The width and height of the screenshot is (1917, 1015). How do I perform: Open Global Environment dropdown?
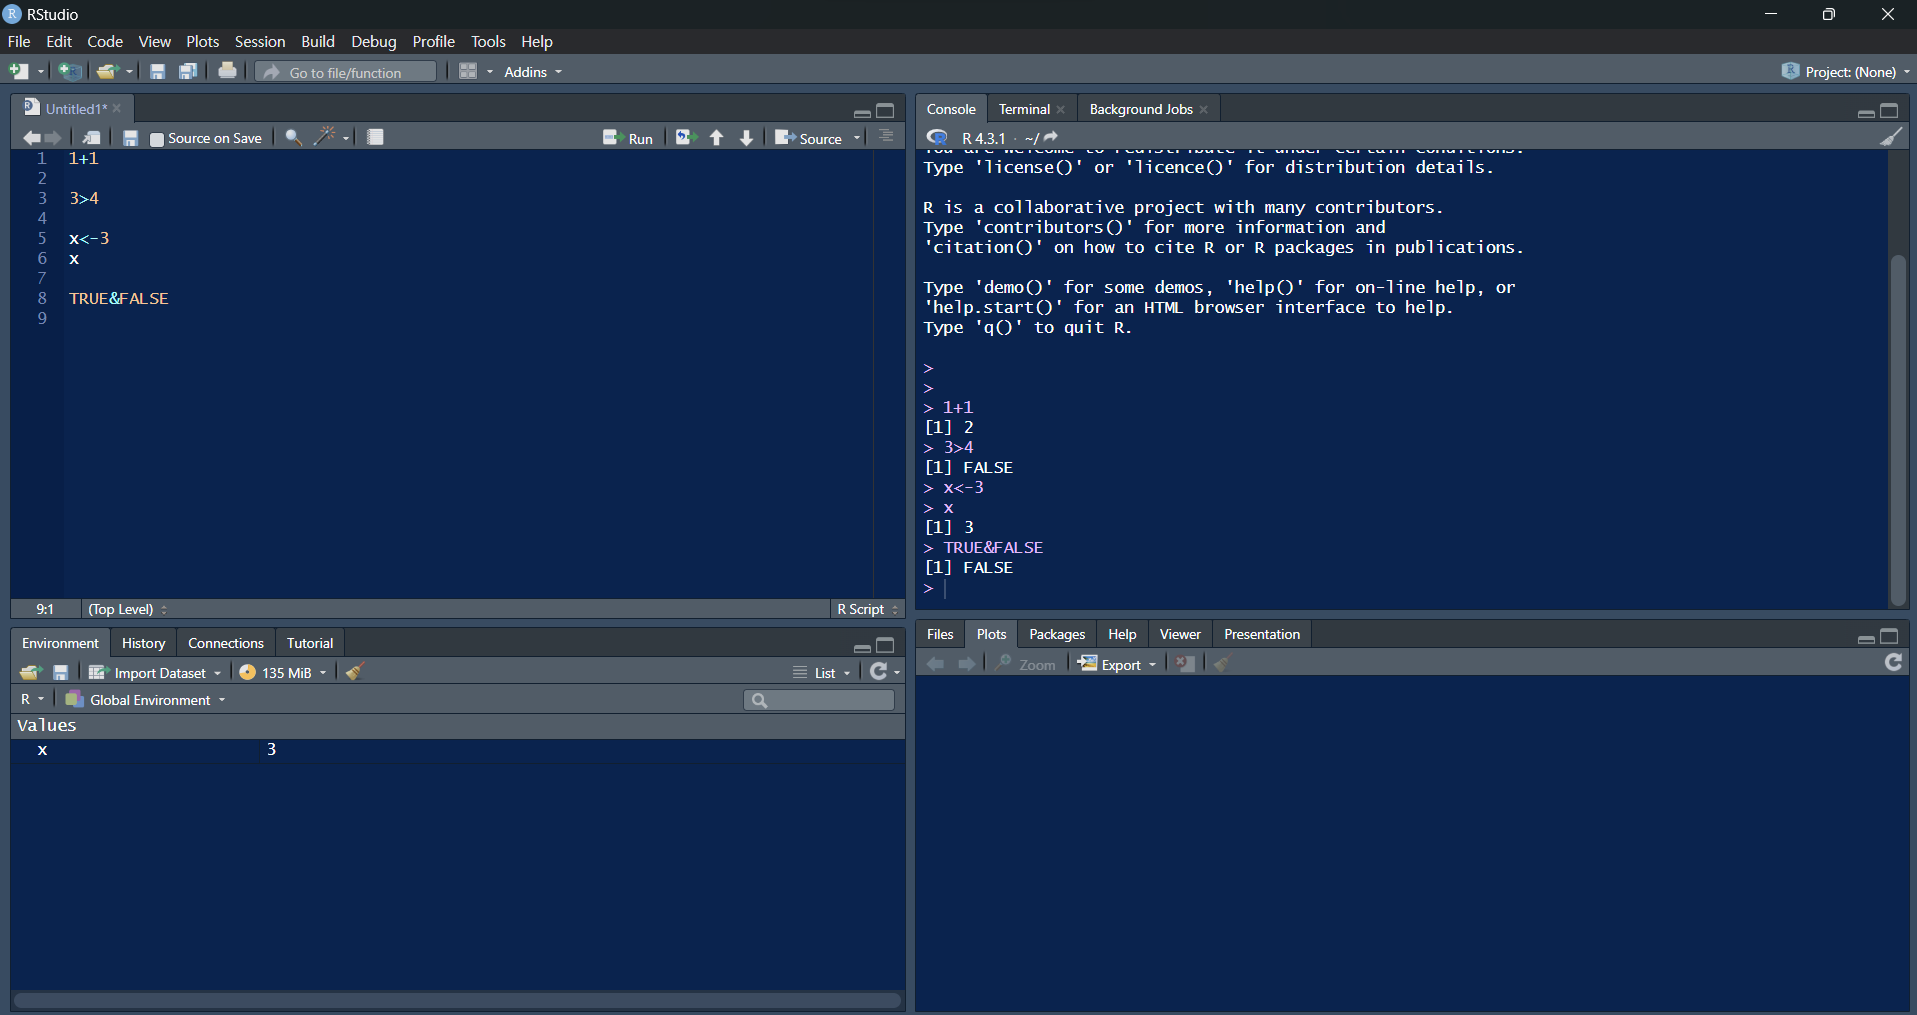tap(146, 699)
